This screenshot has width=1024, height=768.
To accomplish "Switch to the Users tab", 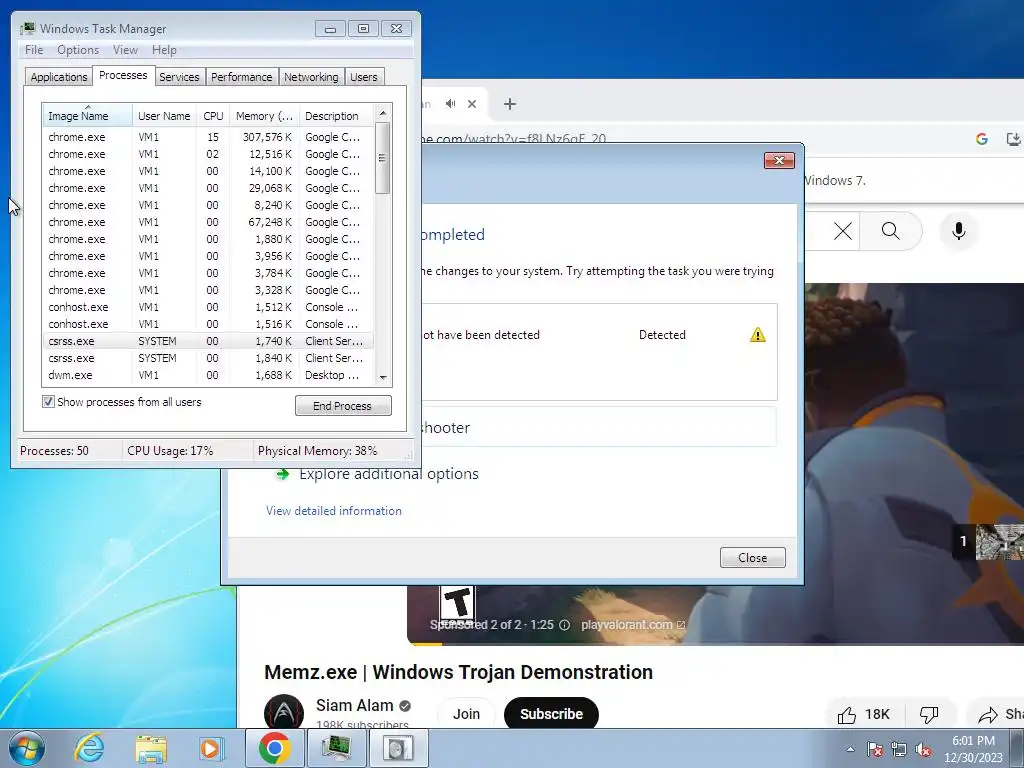I will coord(363,77).
